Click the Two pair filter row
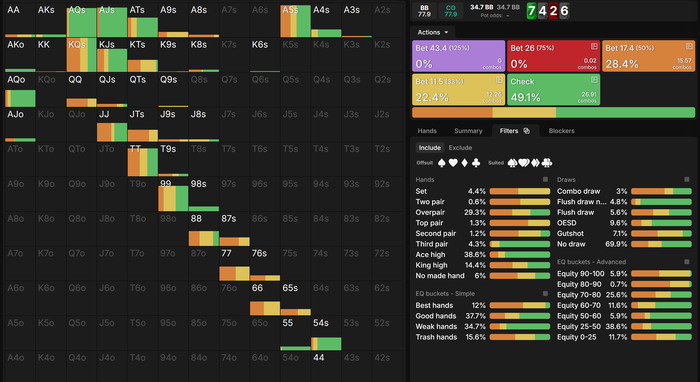Viewport: 700px width, 382px height. click(483, 202)
